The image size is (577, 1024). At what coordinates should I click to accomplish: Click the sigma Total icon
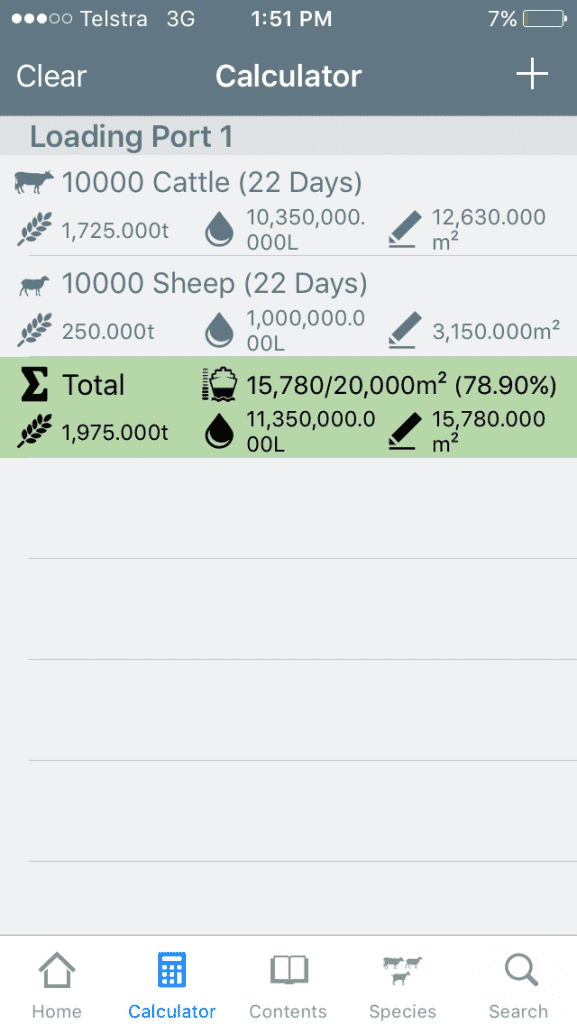click(x=34, y=384)
